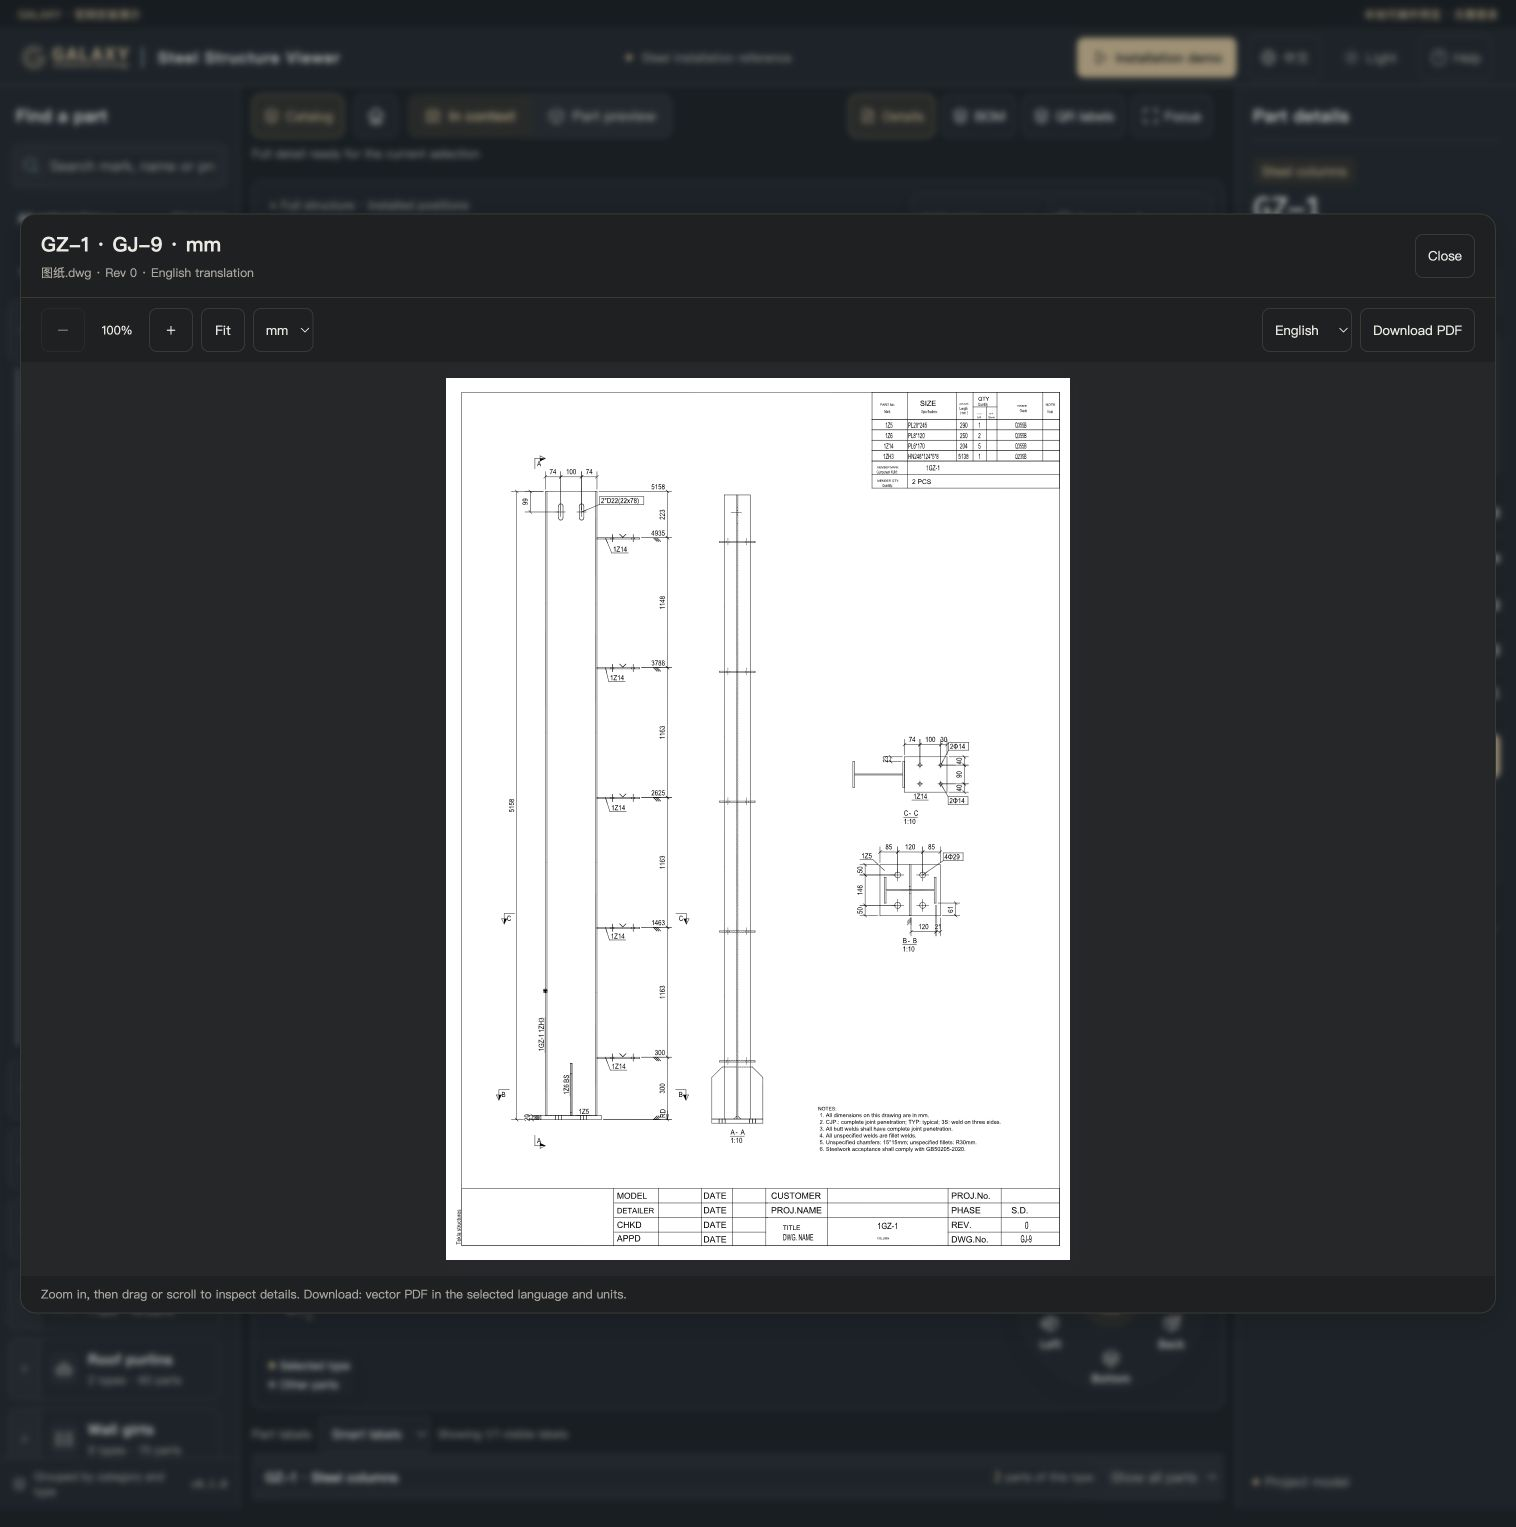Image resolution: width=1516 pixels, height=1527 pixels.
Task: Select the In context view tab
Action: pos(471,116)
